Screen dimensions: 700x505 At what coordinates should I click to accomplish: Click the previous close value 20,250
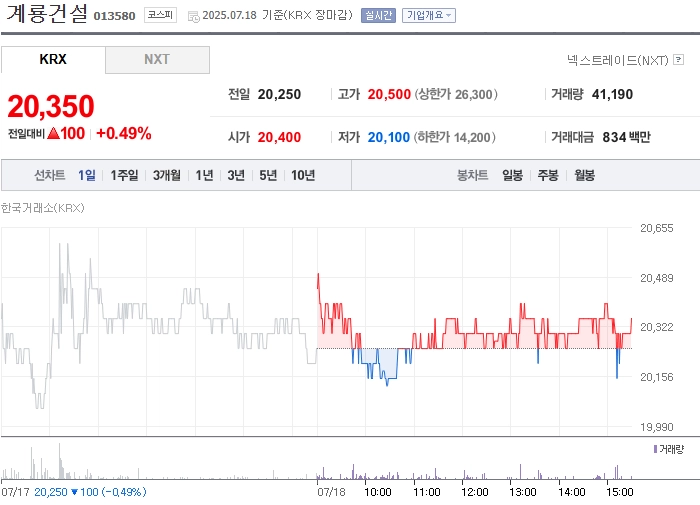pyautogui.click(x=279, y=94)
